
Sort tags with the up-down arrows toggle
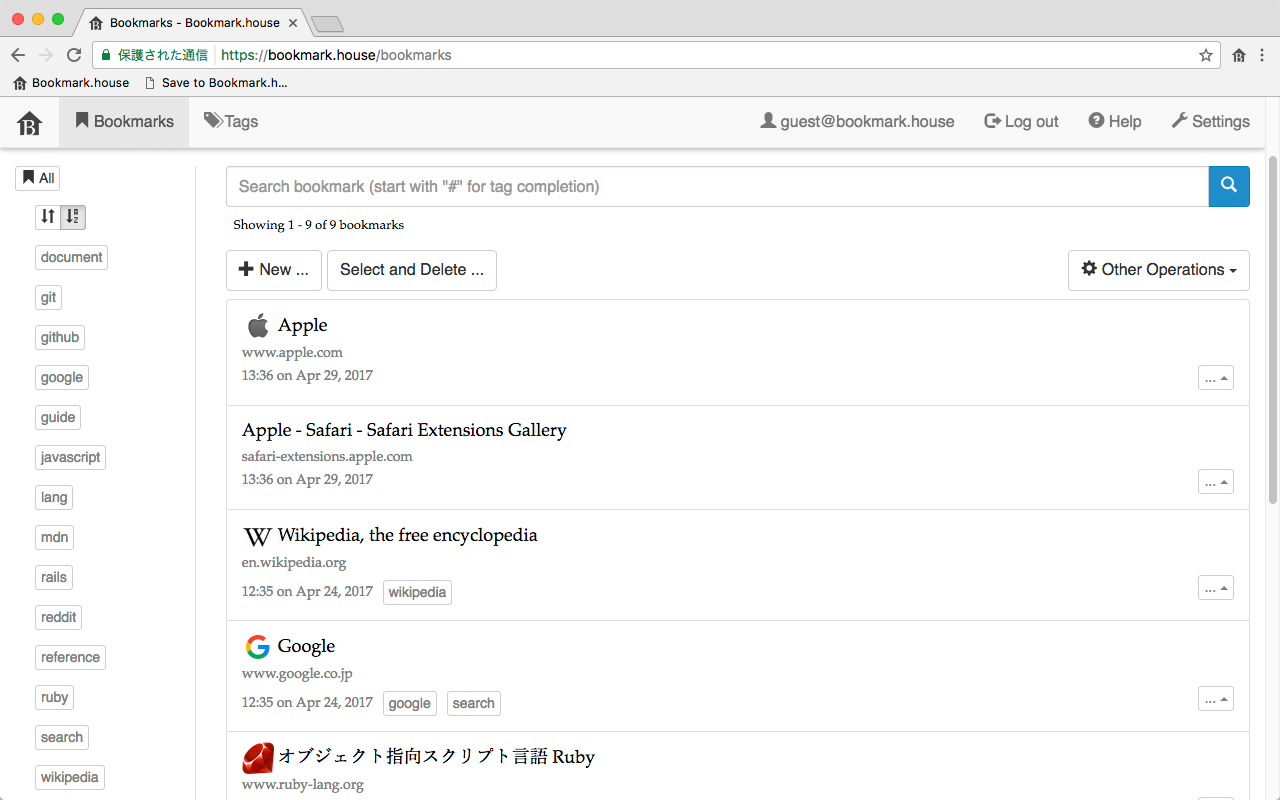tap(48, 216)
